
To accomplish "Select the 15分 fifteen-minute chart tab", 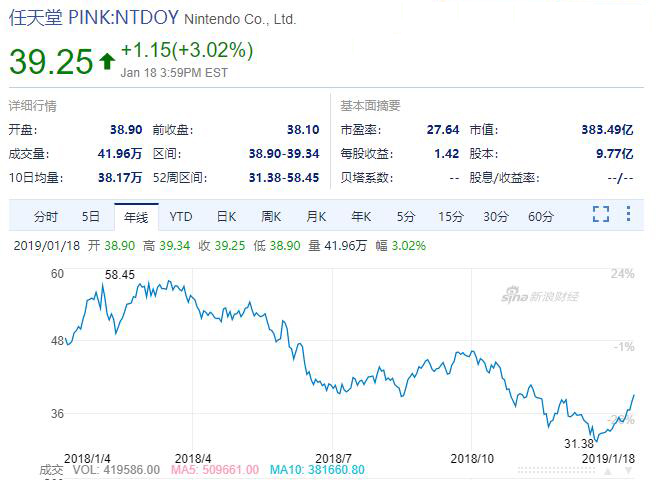I will click(x=450, y=216).
